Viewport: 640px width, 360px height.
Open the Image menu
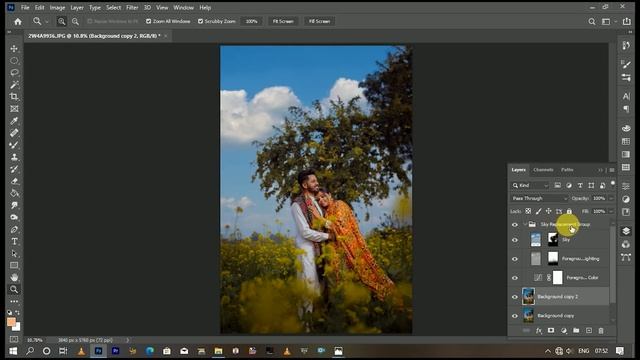tap(57, 7)
